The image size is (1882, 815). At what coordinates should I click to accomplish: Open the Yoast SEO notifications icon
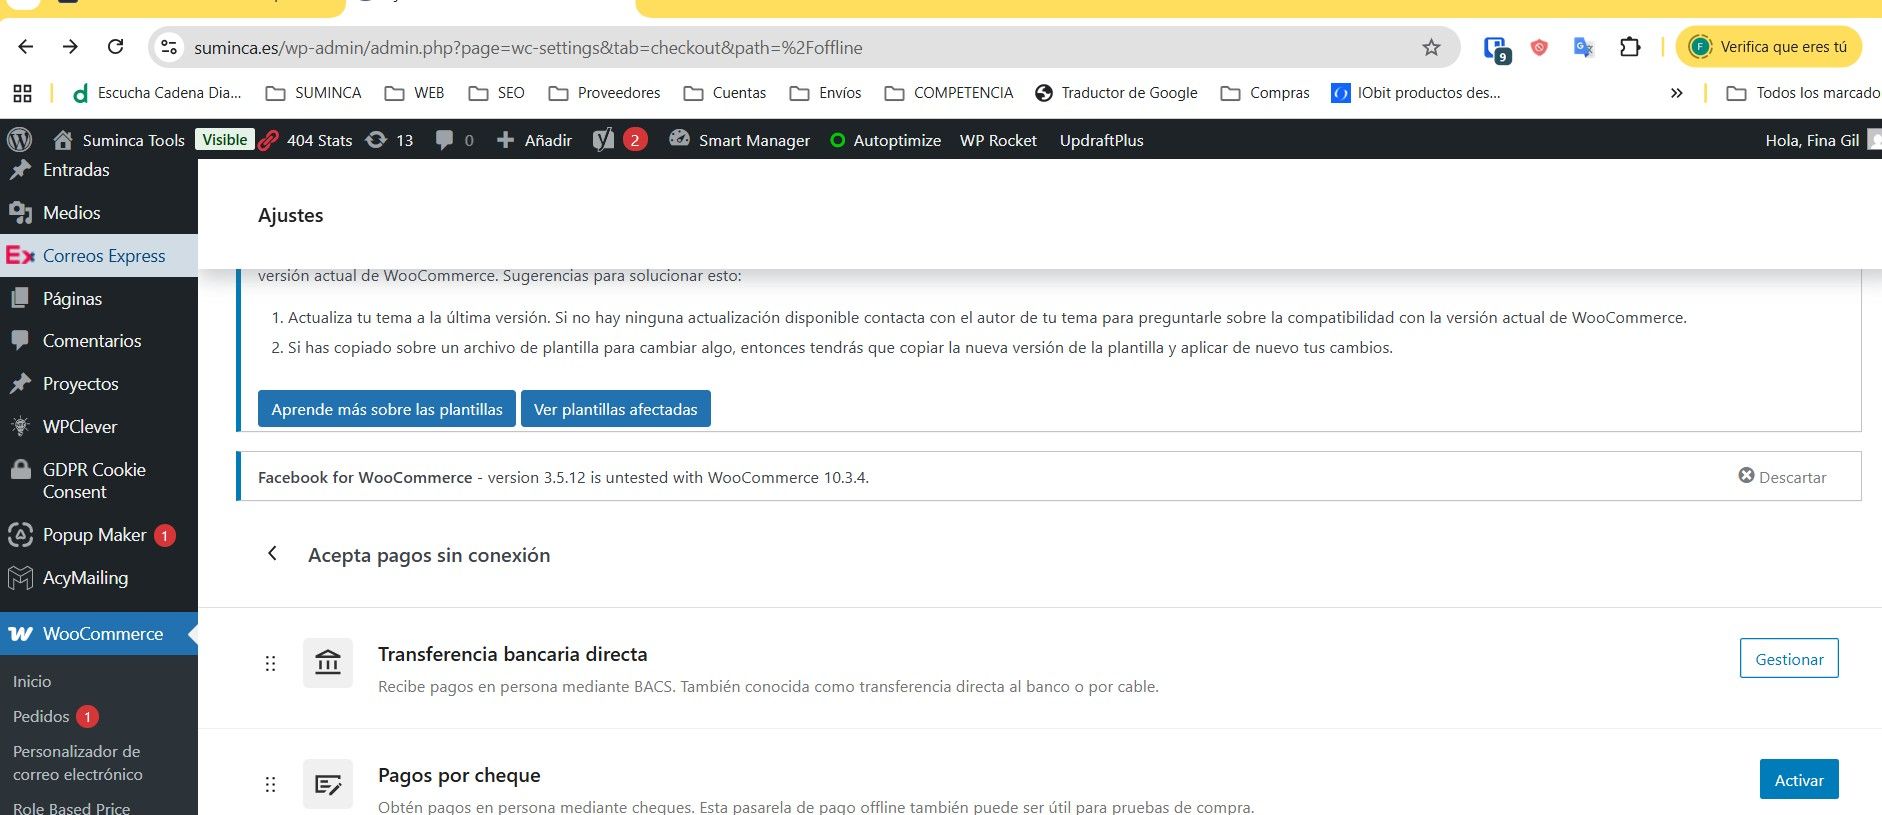[x=603, y=140]
